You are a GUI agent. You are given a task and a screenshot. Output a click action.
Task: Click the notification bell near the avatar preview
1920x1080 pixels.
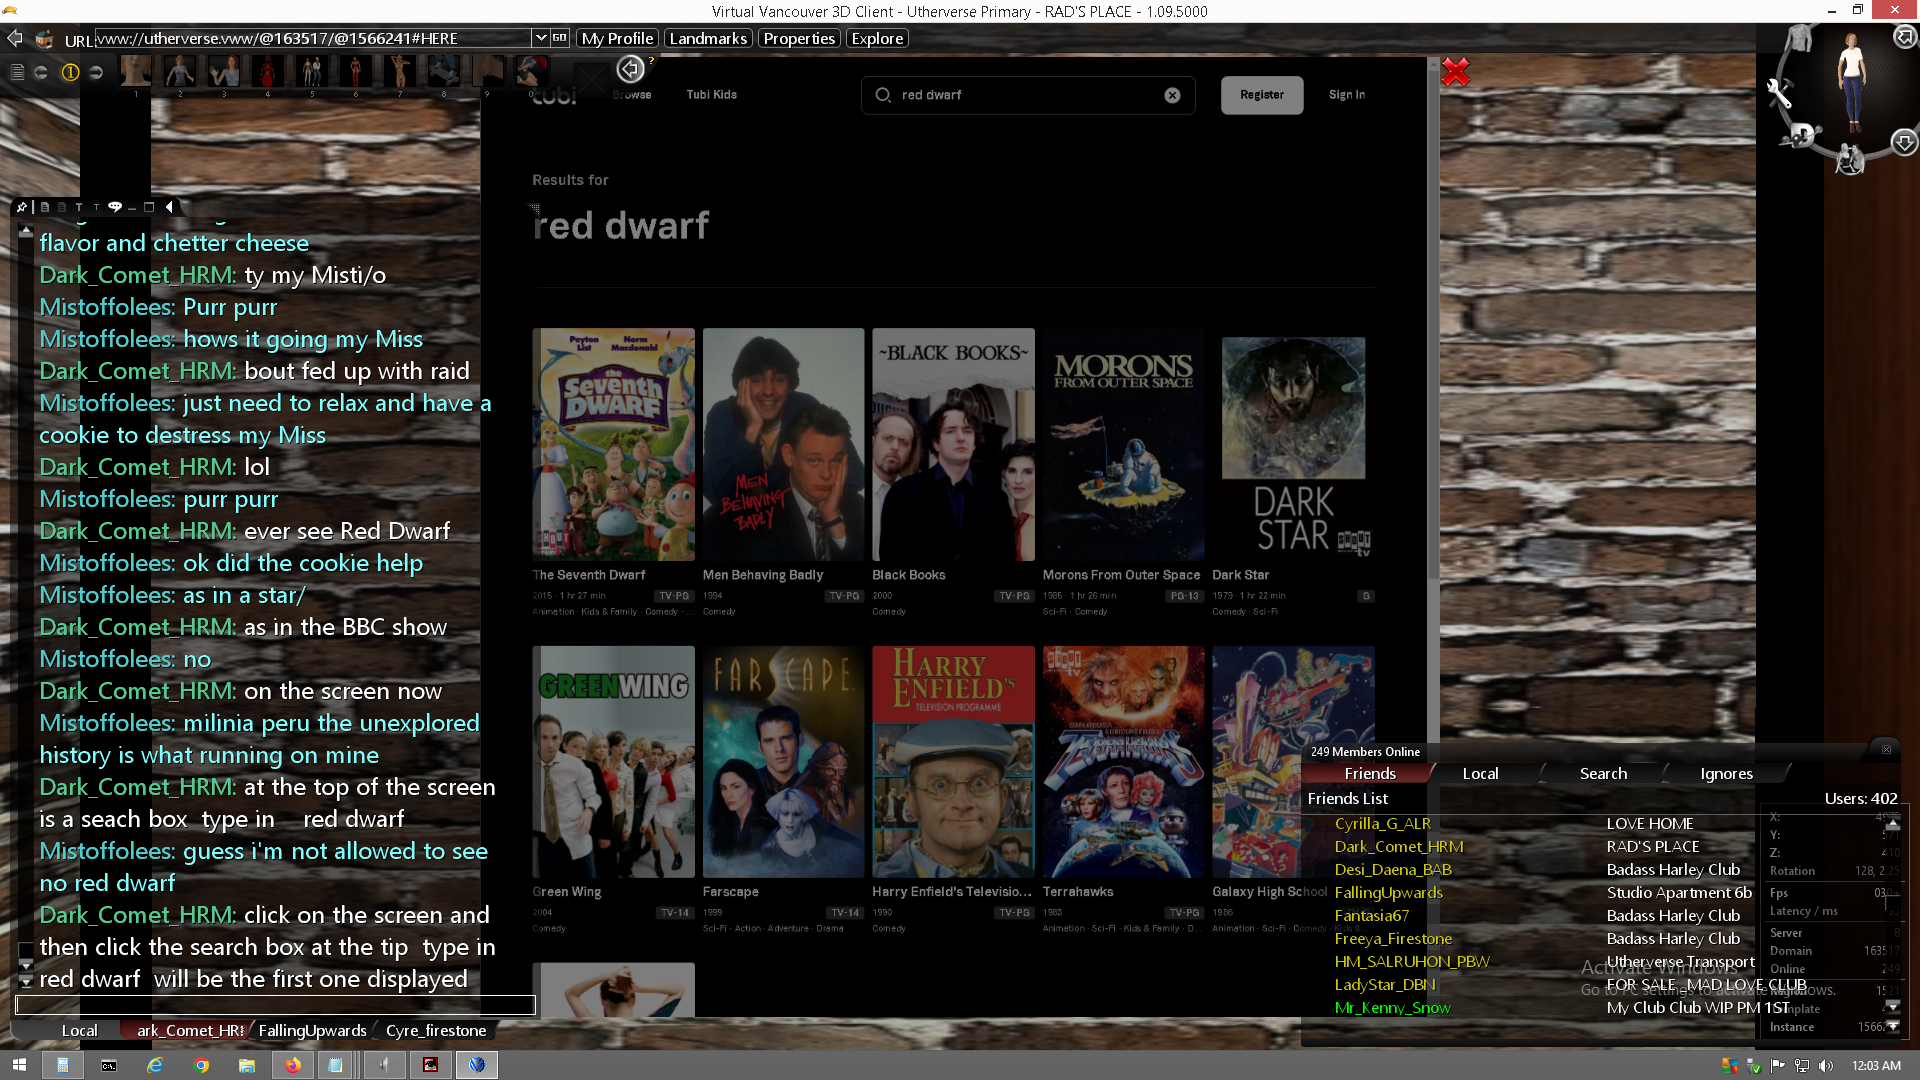1903,36
